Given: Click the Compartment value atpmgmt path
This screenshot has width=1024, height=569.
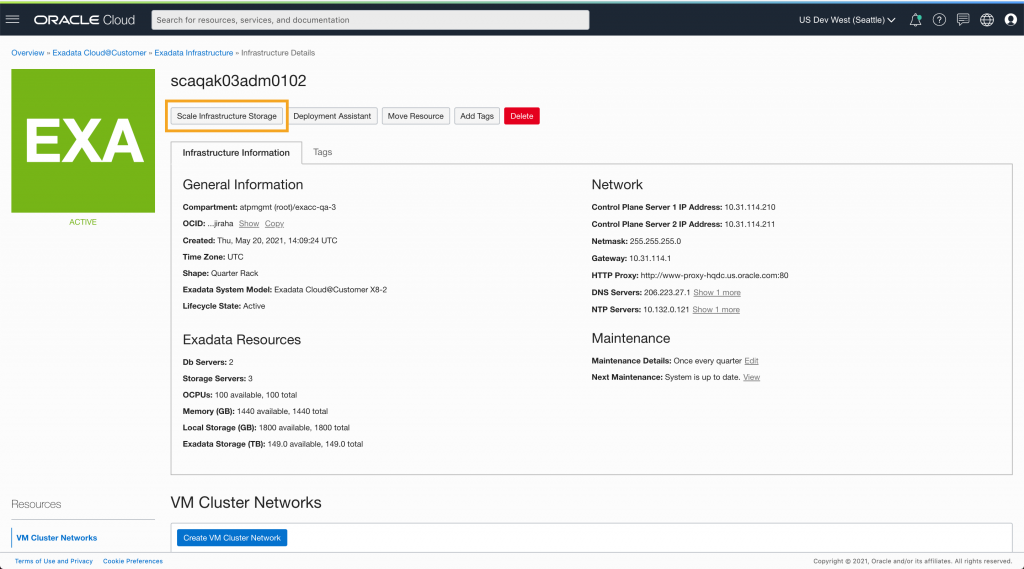Looking at the screenshot, I should (288, 207).
